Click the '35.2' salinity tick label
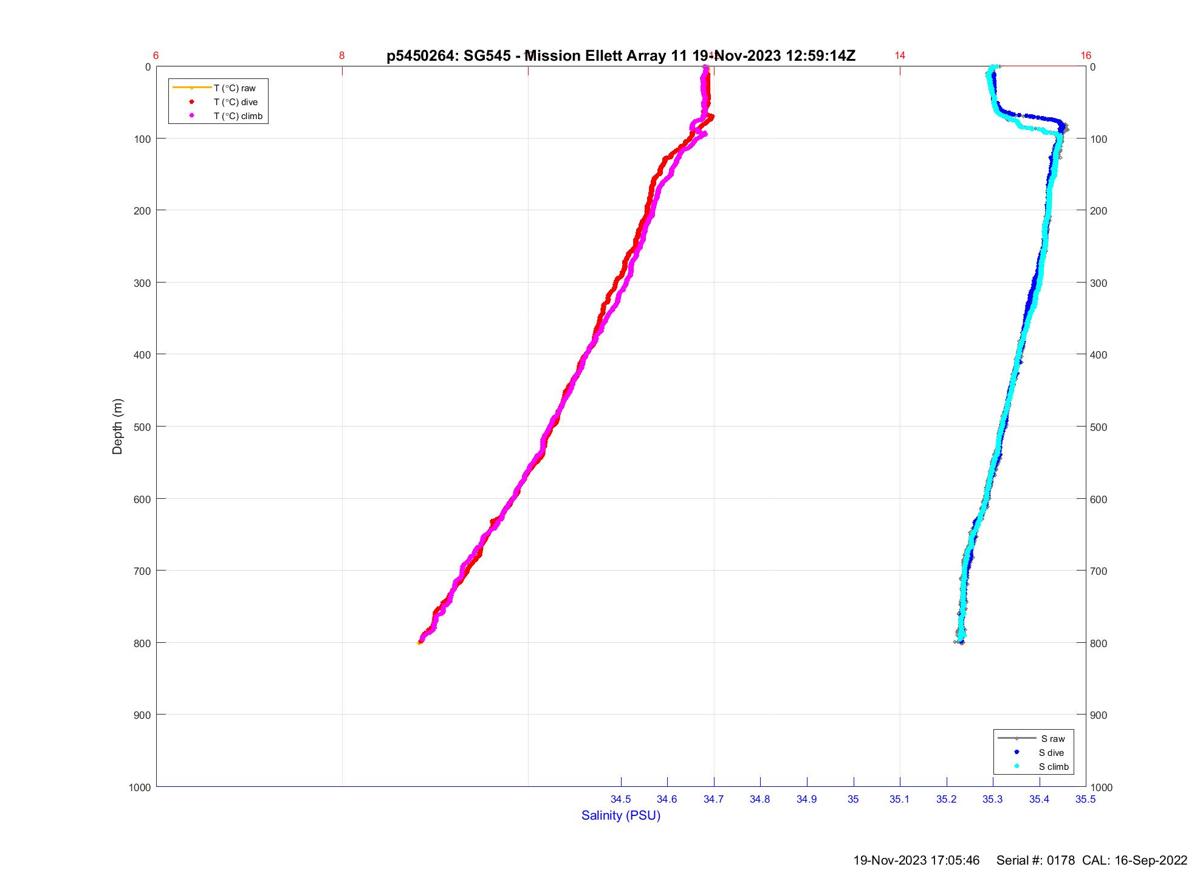The image size is (1200, 885). click(946, 799)
